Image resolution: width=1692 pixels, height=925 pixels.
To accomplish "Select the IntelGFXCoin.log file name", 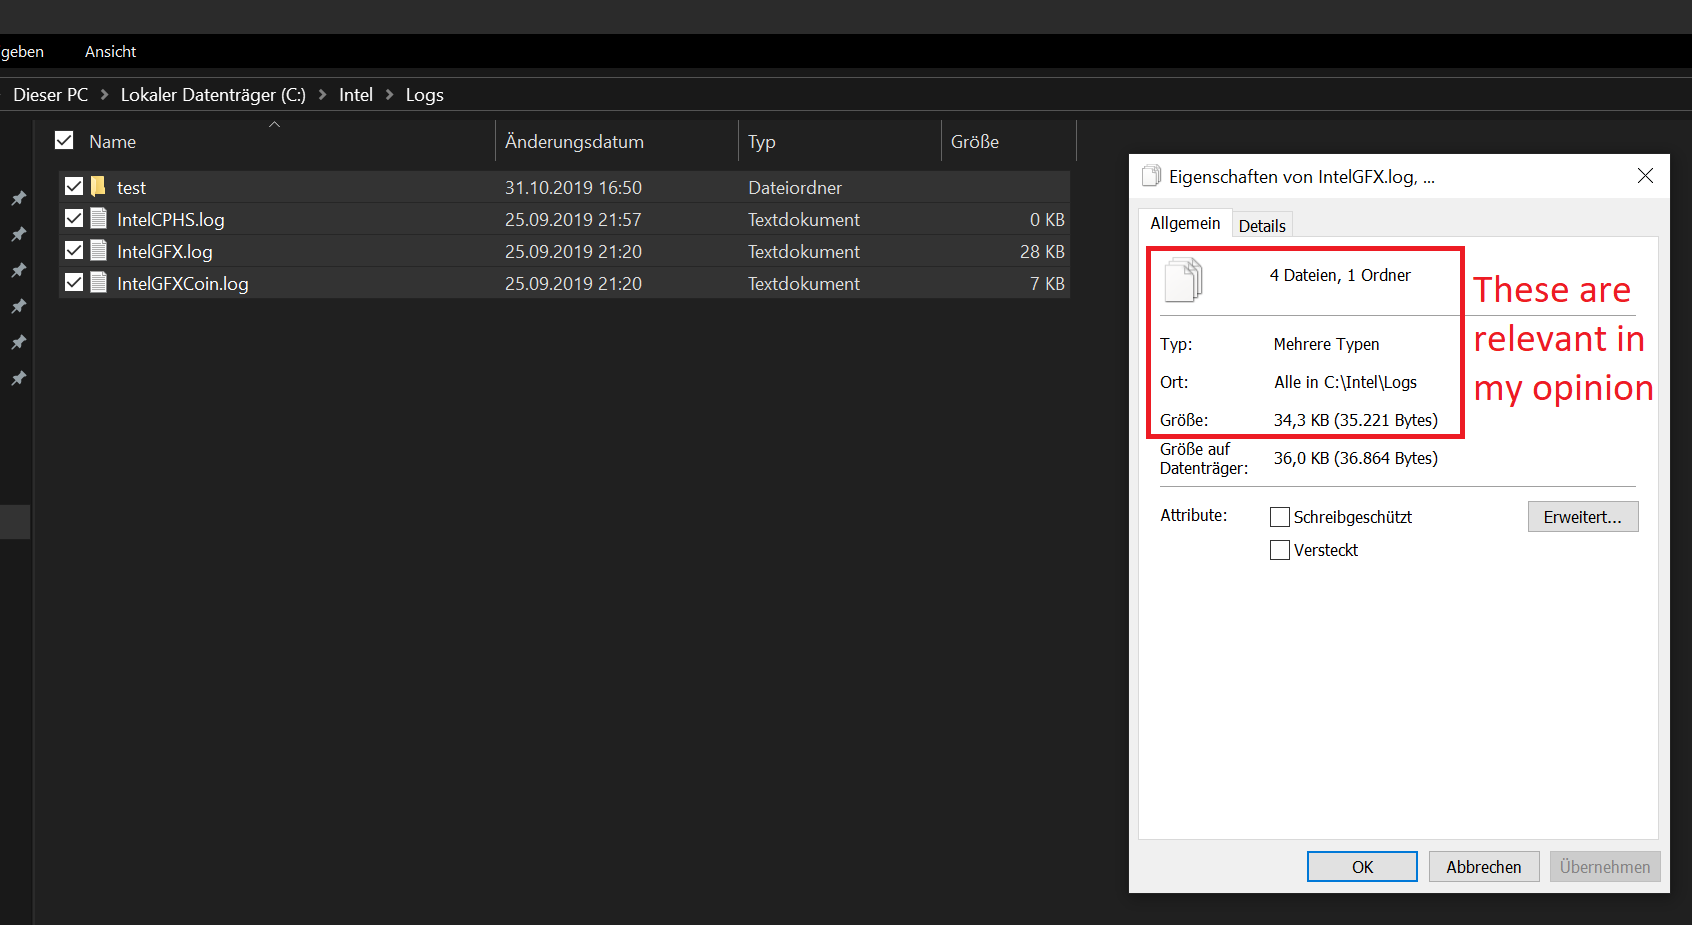I will [x=182, y=283].
